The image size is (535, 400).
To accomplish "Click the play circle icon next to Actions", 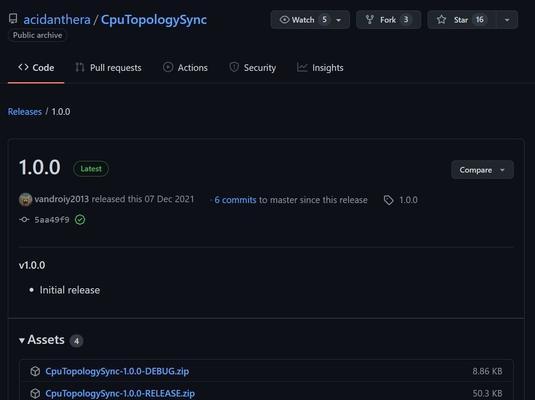I will click(x=168, y=67).
